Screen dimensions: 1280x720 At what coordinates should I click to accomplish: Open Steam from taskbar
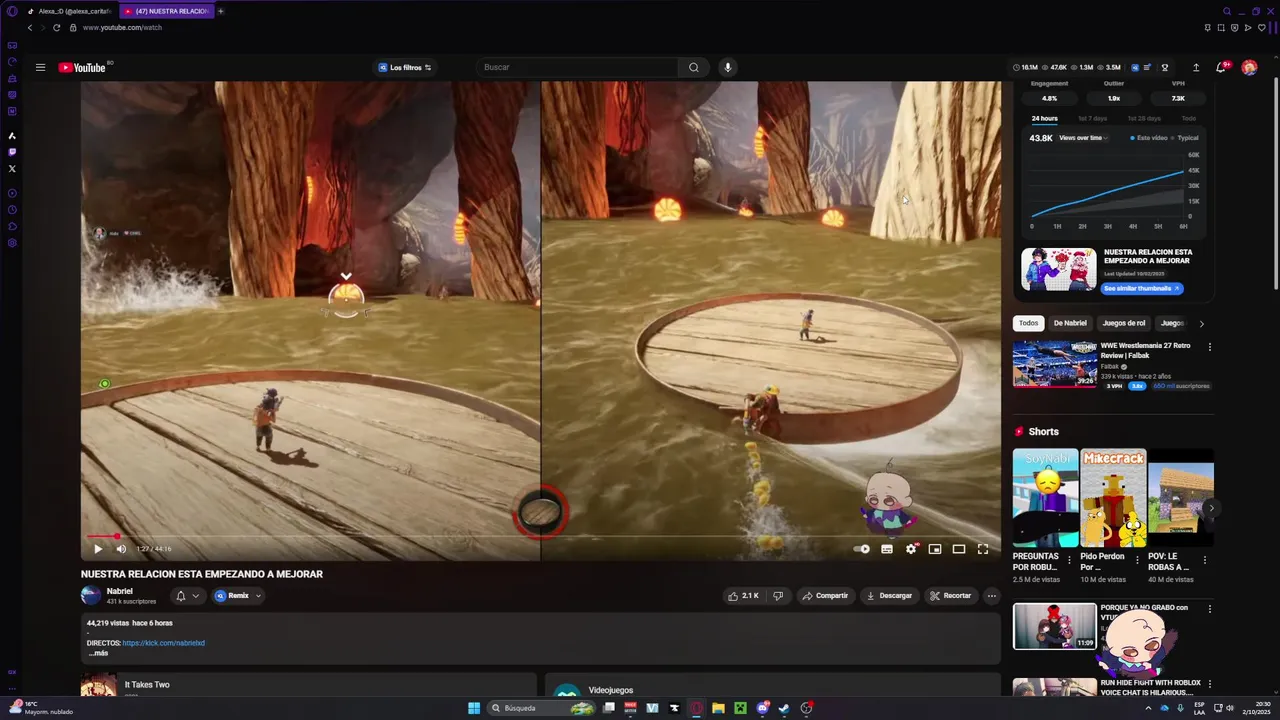pyautogui.click(x=784, y=708)
